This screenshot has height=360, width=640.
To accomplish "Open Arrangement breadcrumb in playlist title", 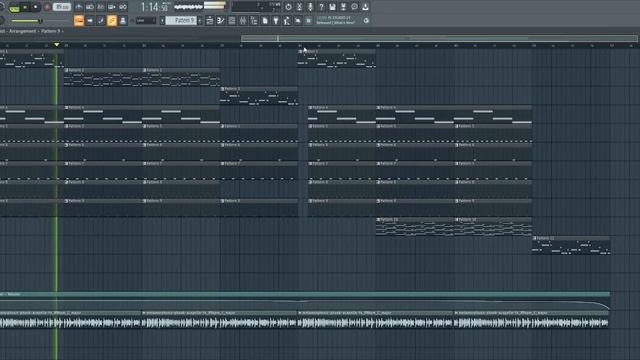I will click(22, 31).
